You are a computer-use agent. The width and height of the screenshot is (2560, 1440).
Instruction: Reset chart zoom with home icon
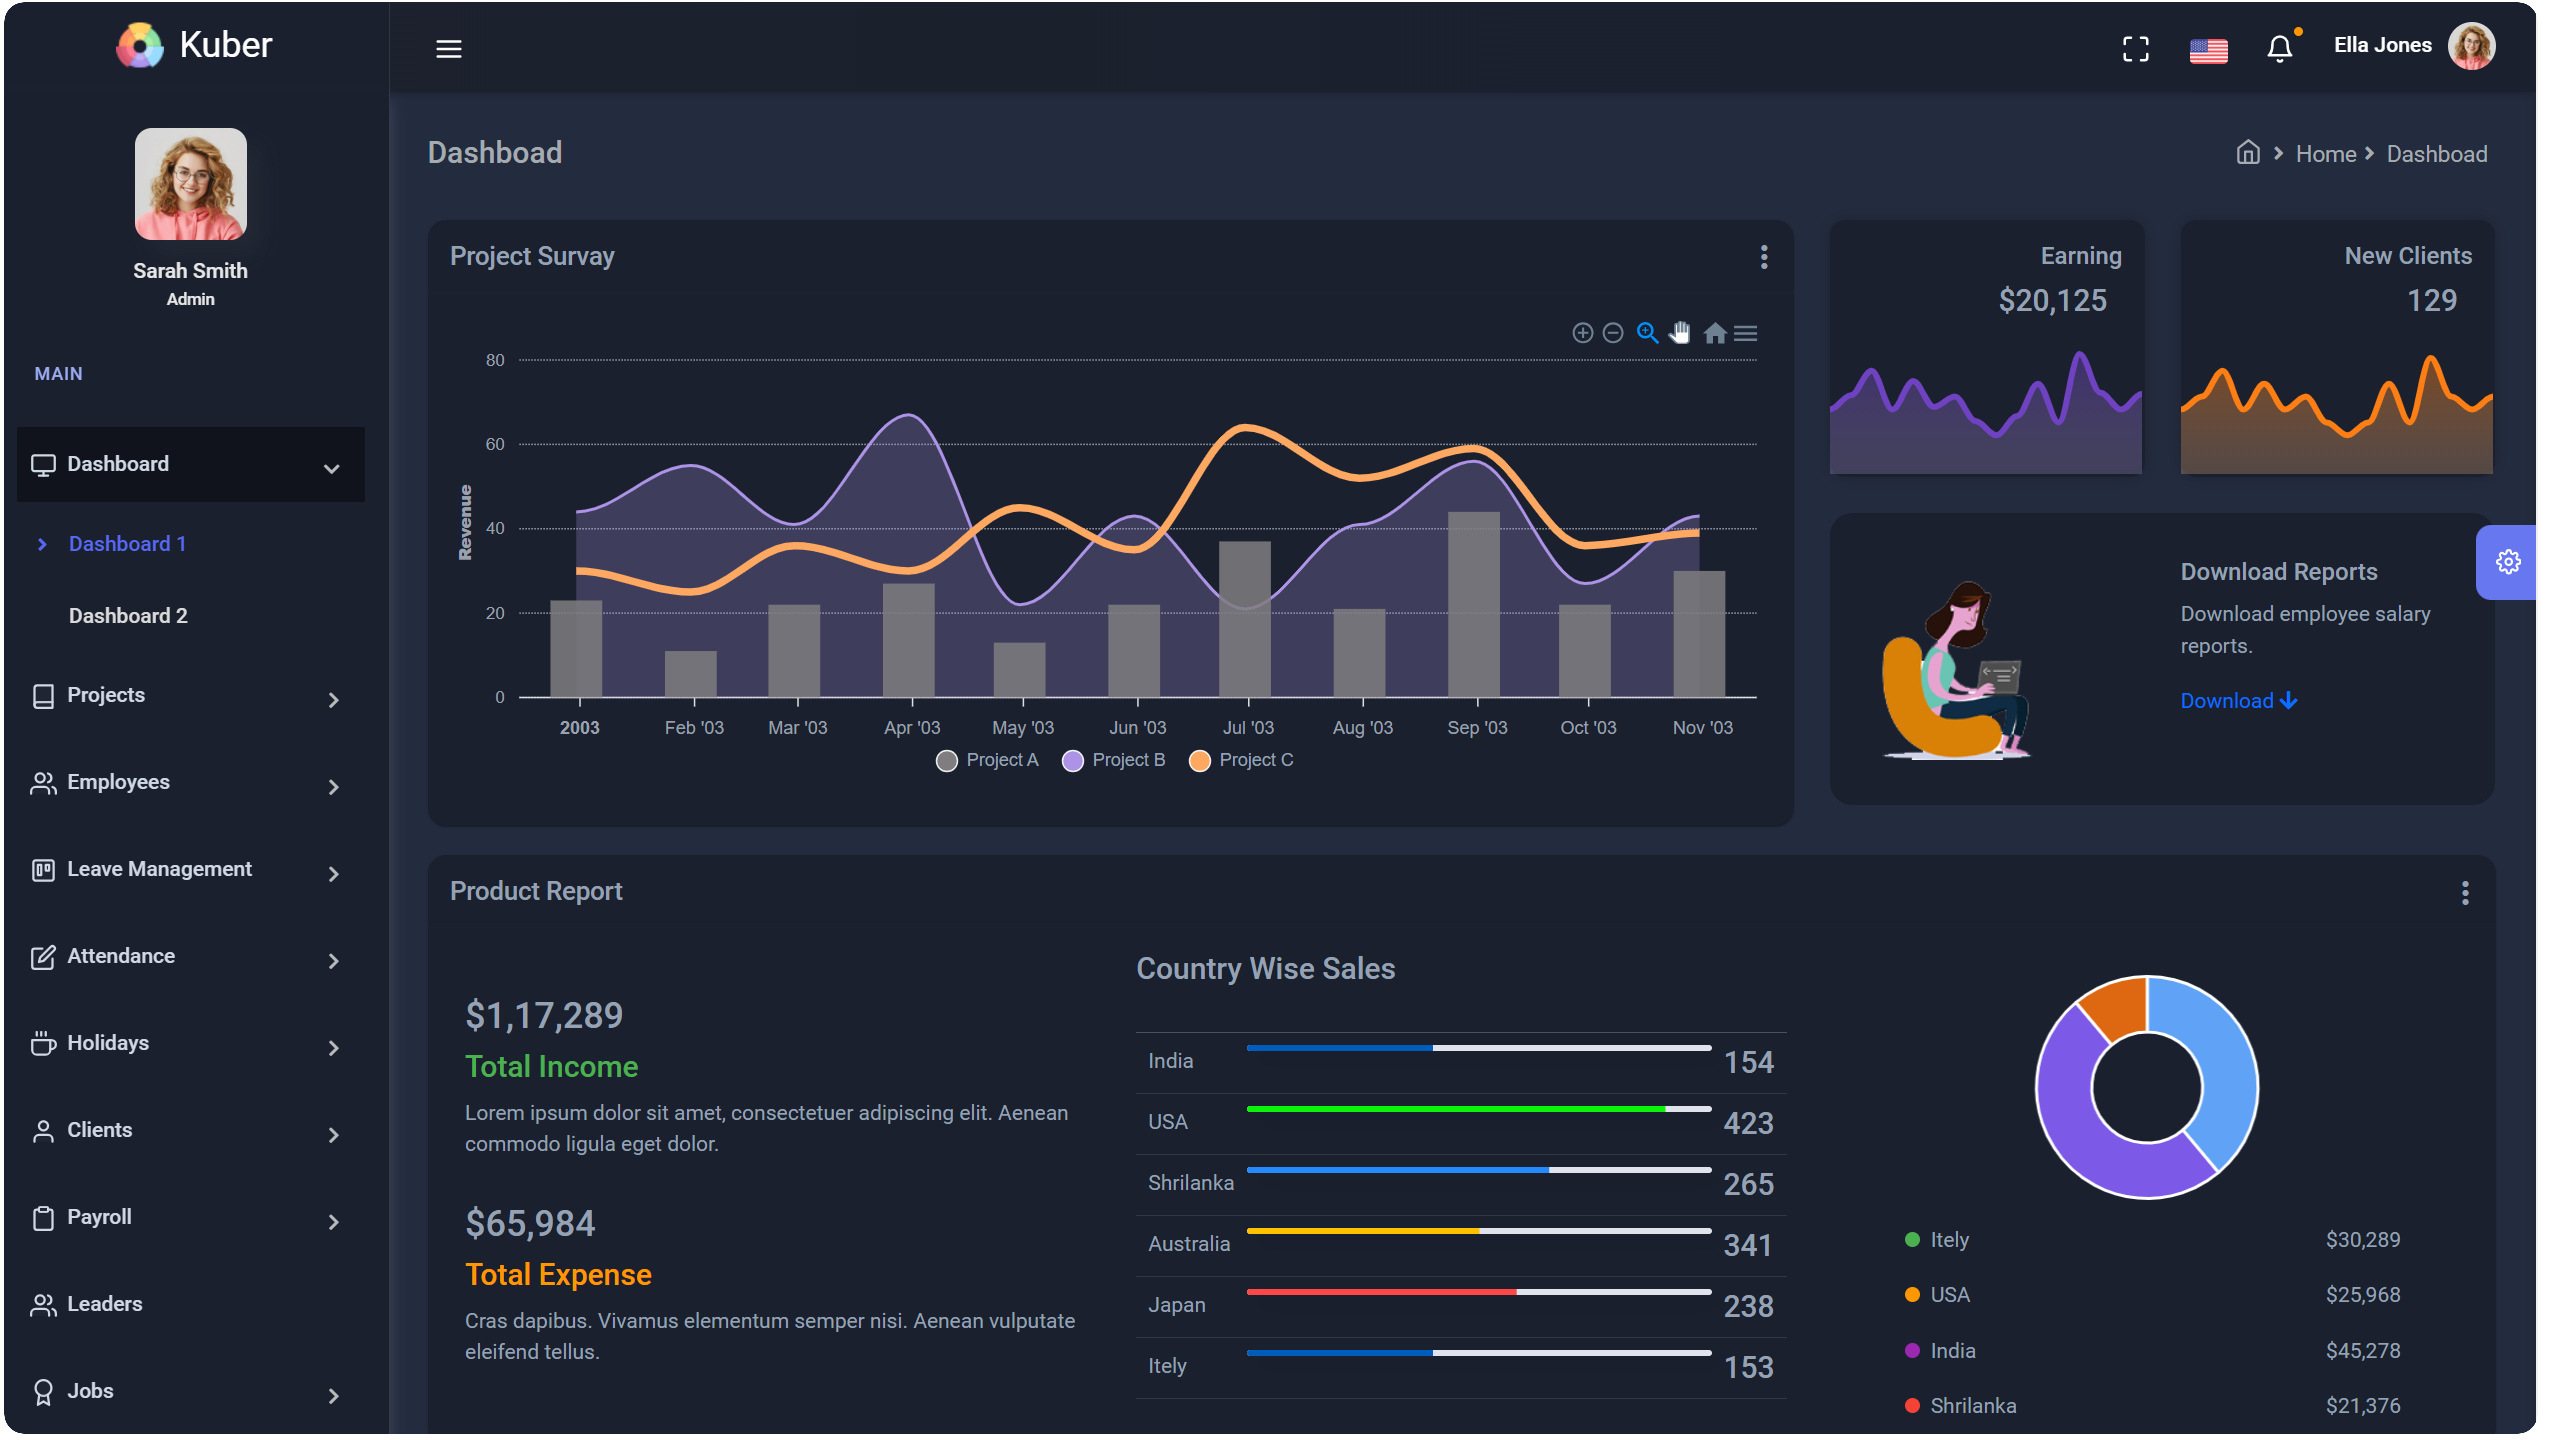[x=1715, y=333]
